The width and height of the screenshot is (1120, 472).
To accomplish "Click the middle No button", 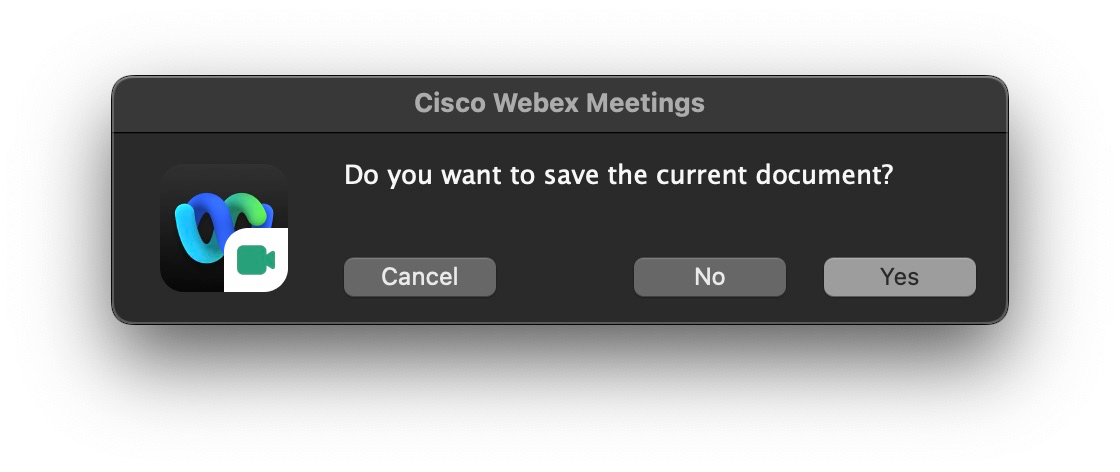I will click(709, 277).
